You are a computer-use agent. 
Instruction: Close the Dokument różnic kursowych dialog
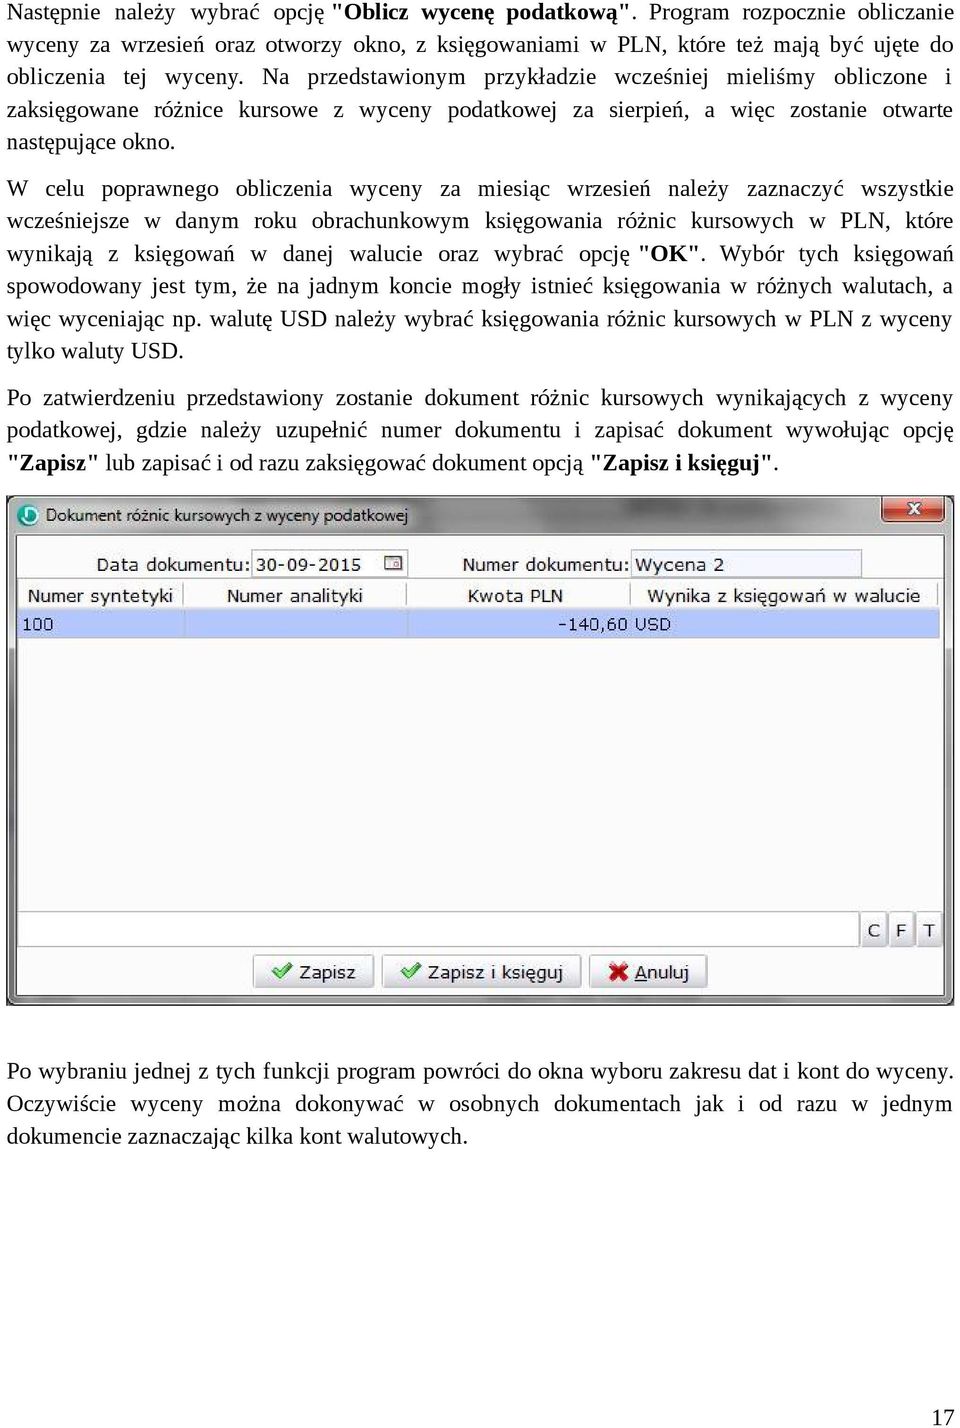click(x=913, y=509)
